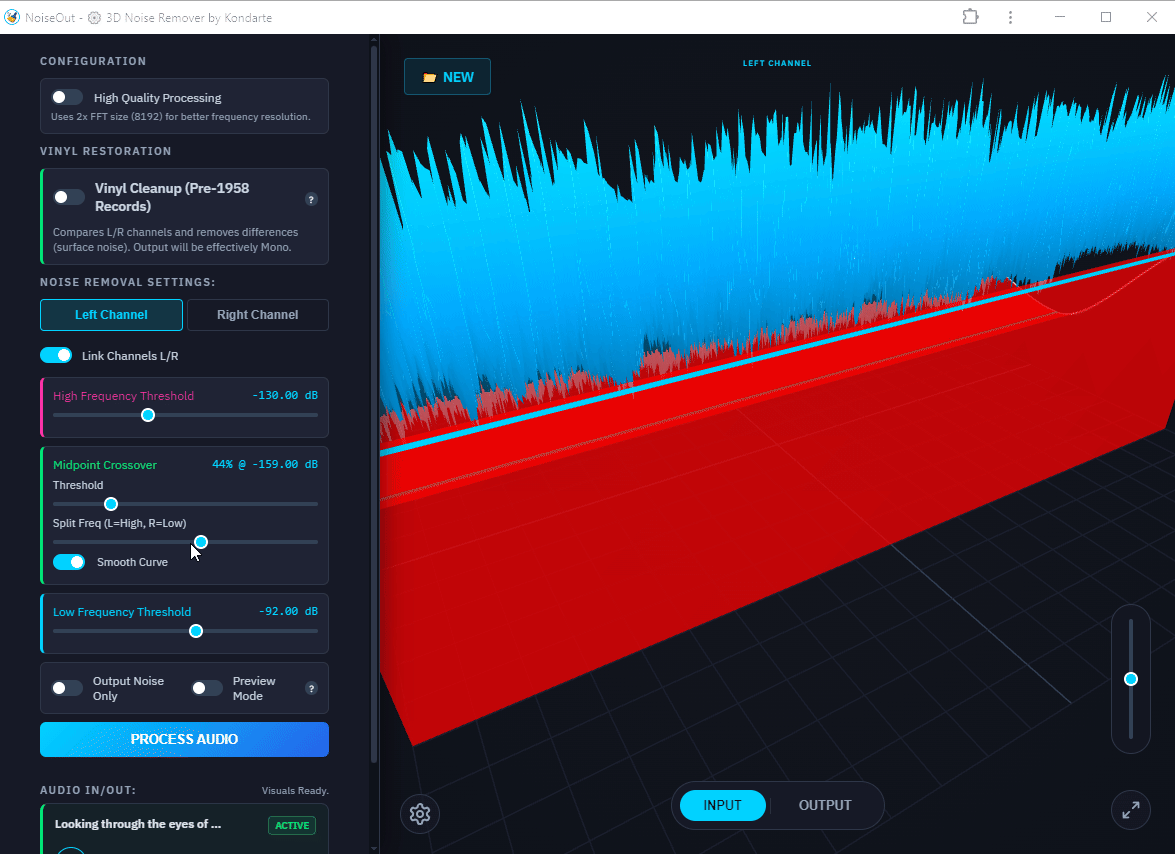Show the INPUT visualization
The image size is (1175, 854).
pos(722,805)
